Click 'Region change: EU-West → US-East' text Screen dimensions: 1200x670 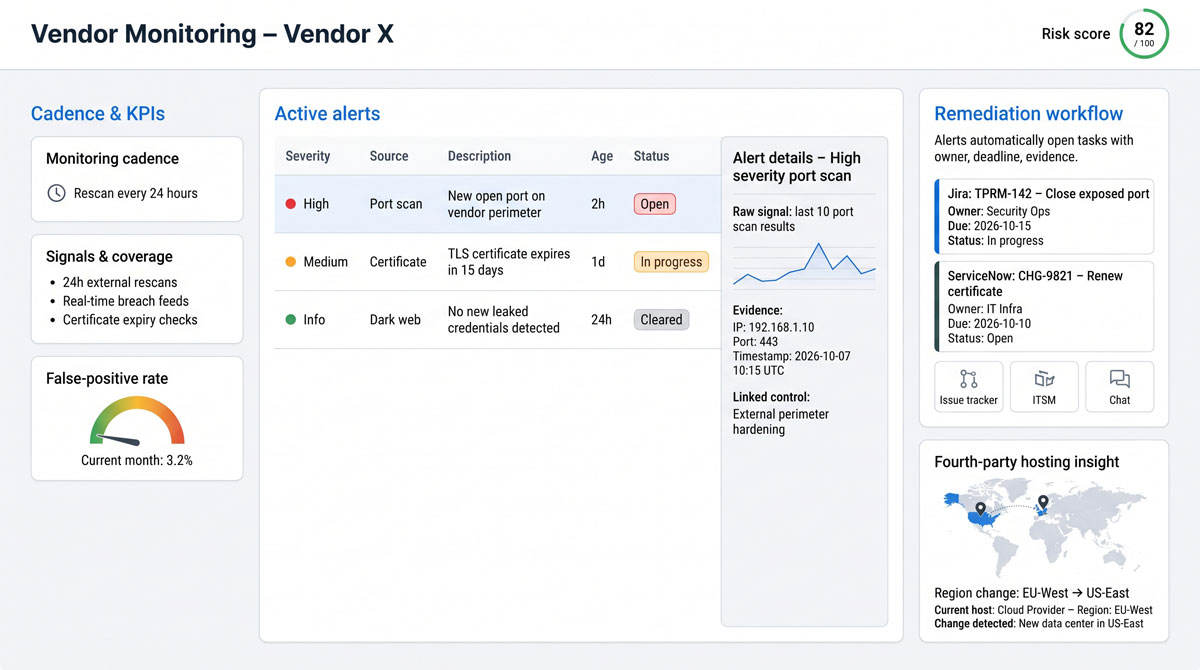(x=1032, y=593)
